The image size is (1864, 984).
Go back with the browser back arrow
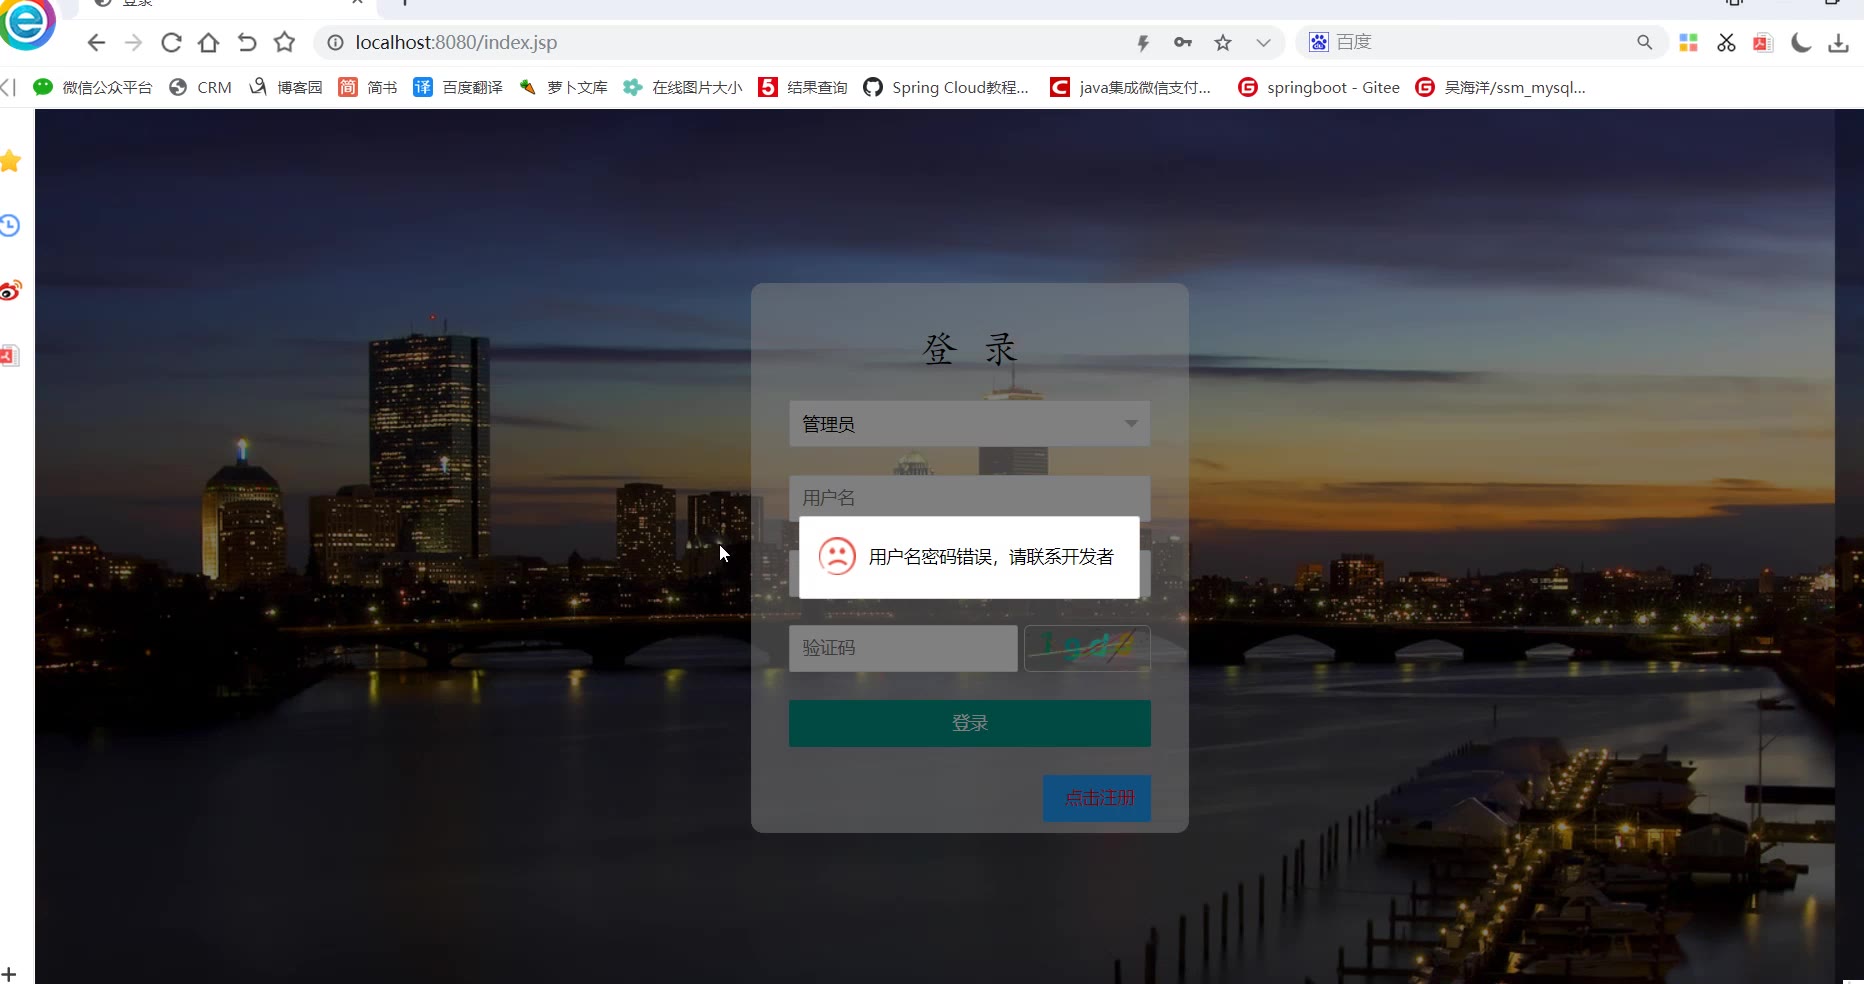pos(96,42)
